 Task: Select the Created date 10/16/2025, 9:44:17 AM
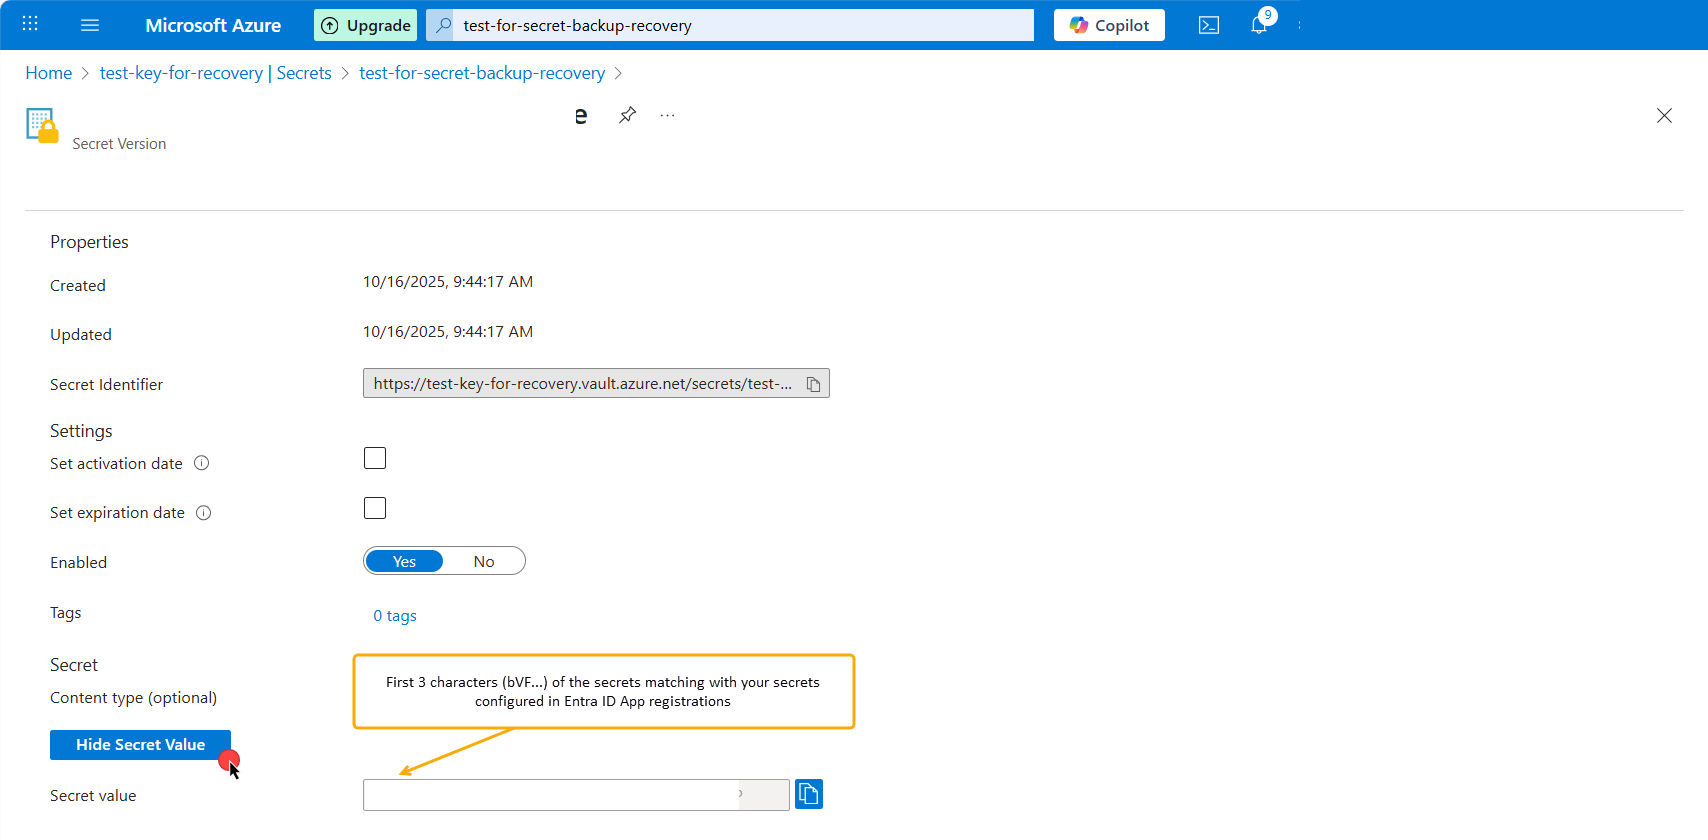(448, 282)
